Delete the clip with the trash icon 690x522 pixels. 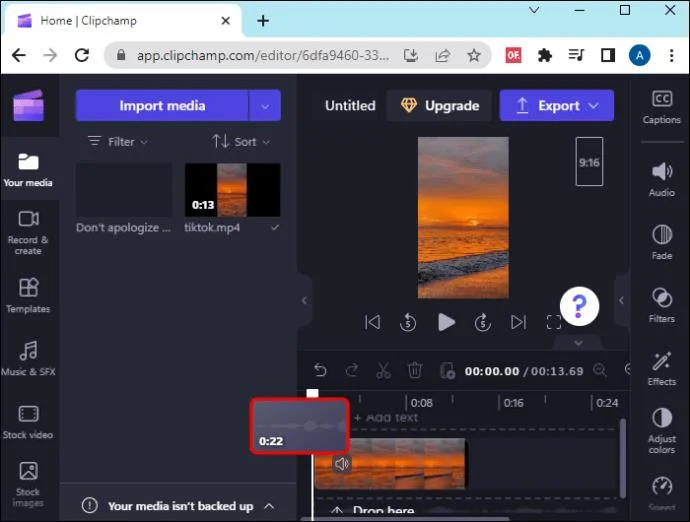[x=415, y=371]
